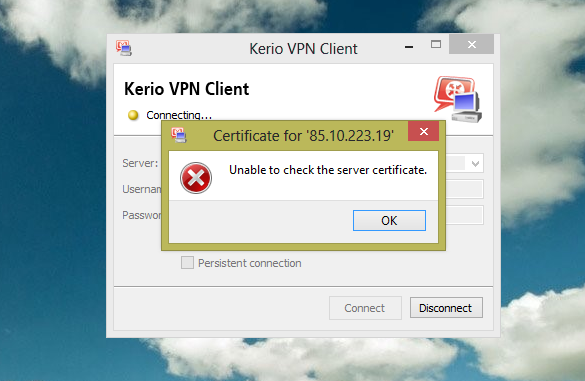Maximize the Kerio VPN Client window
This screenshot has height=381, width=585.
tap(435, 44)
